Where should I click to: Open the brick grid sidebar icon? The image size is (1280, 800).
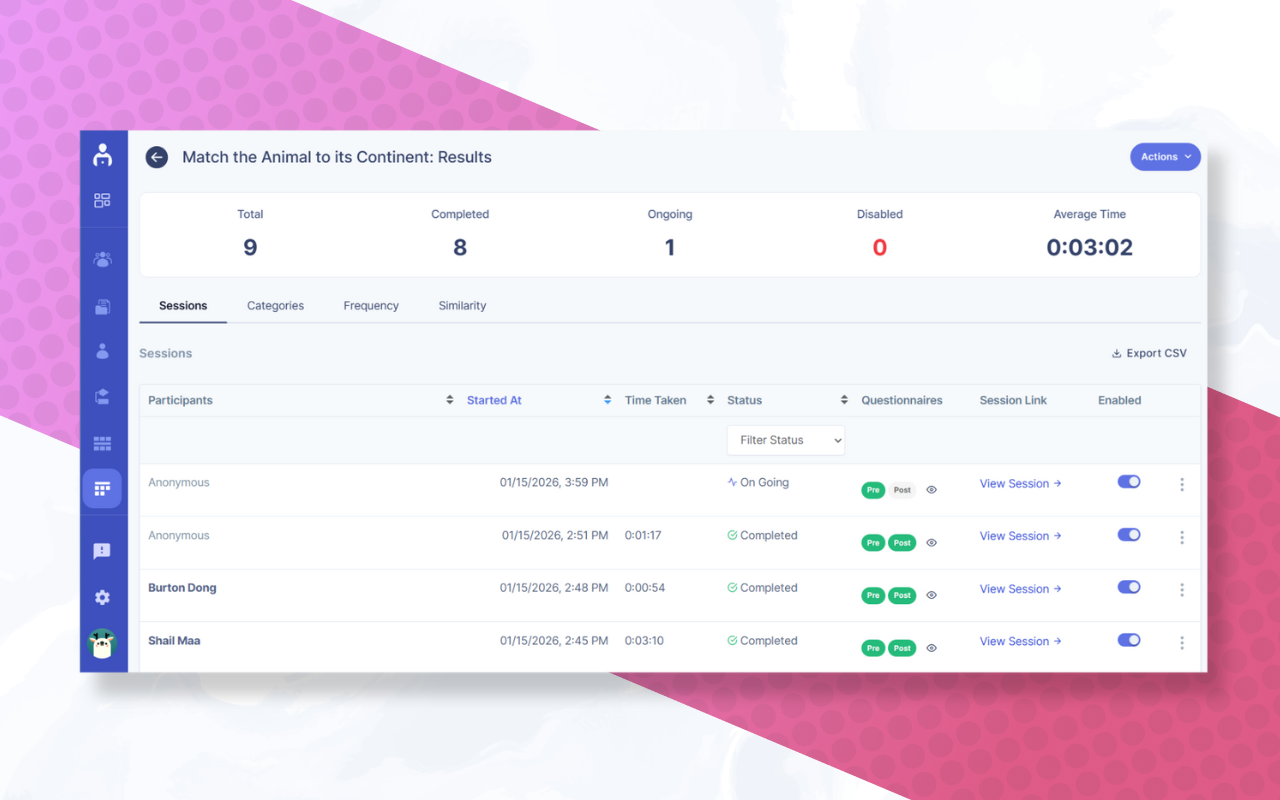coord(102,443)
